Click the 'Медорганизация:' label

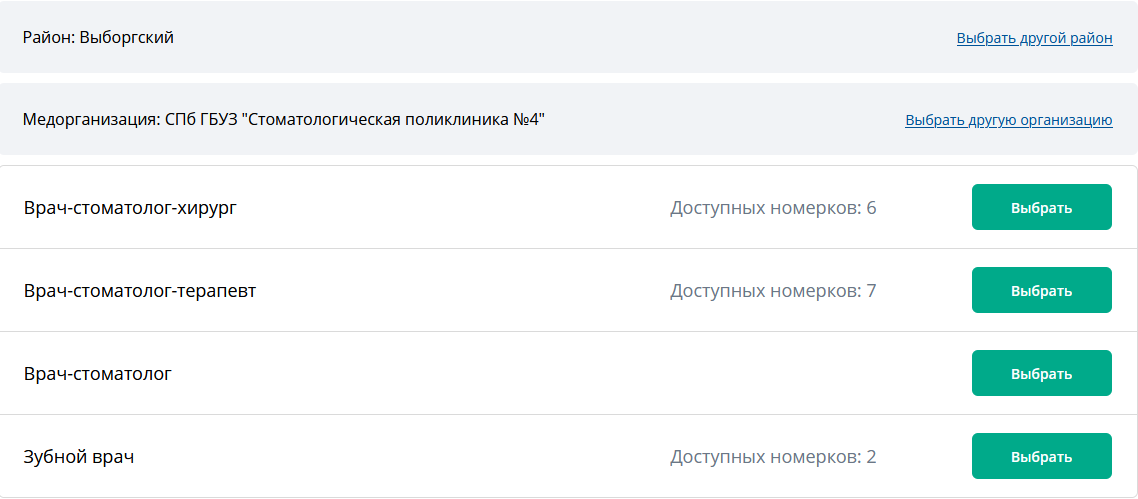coord(91,120)
